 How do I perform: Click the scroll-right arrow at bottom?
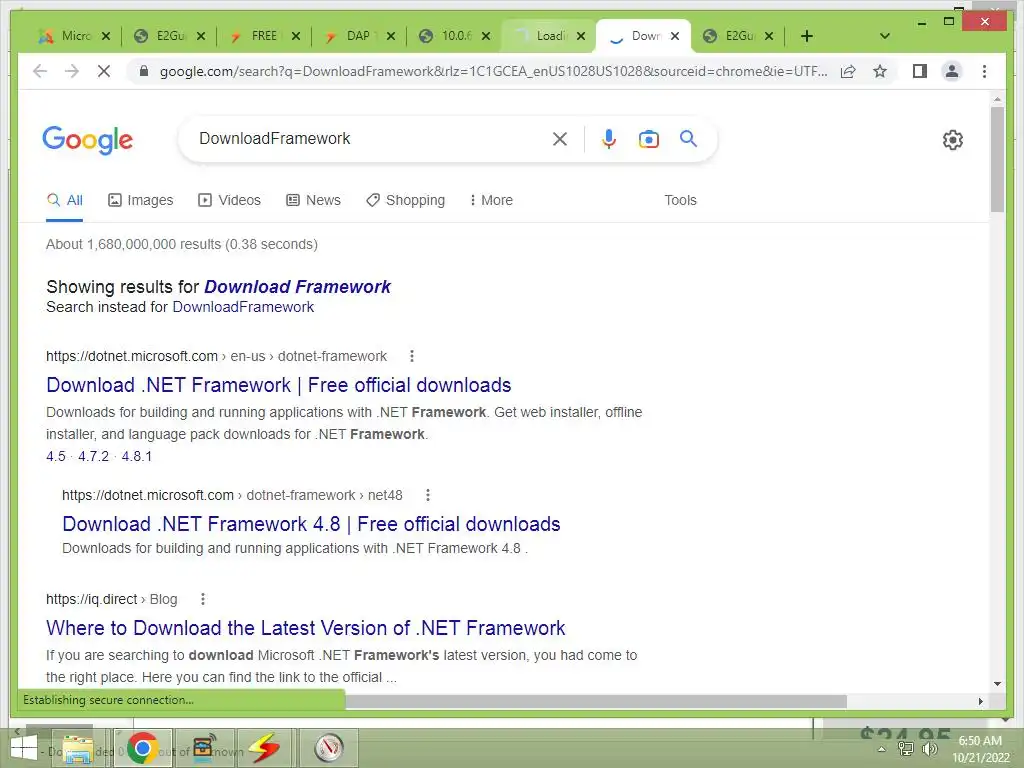pyautogui.click(x=980, y=701)
